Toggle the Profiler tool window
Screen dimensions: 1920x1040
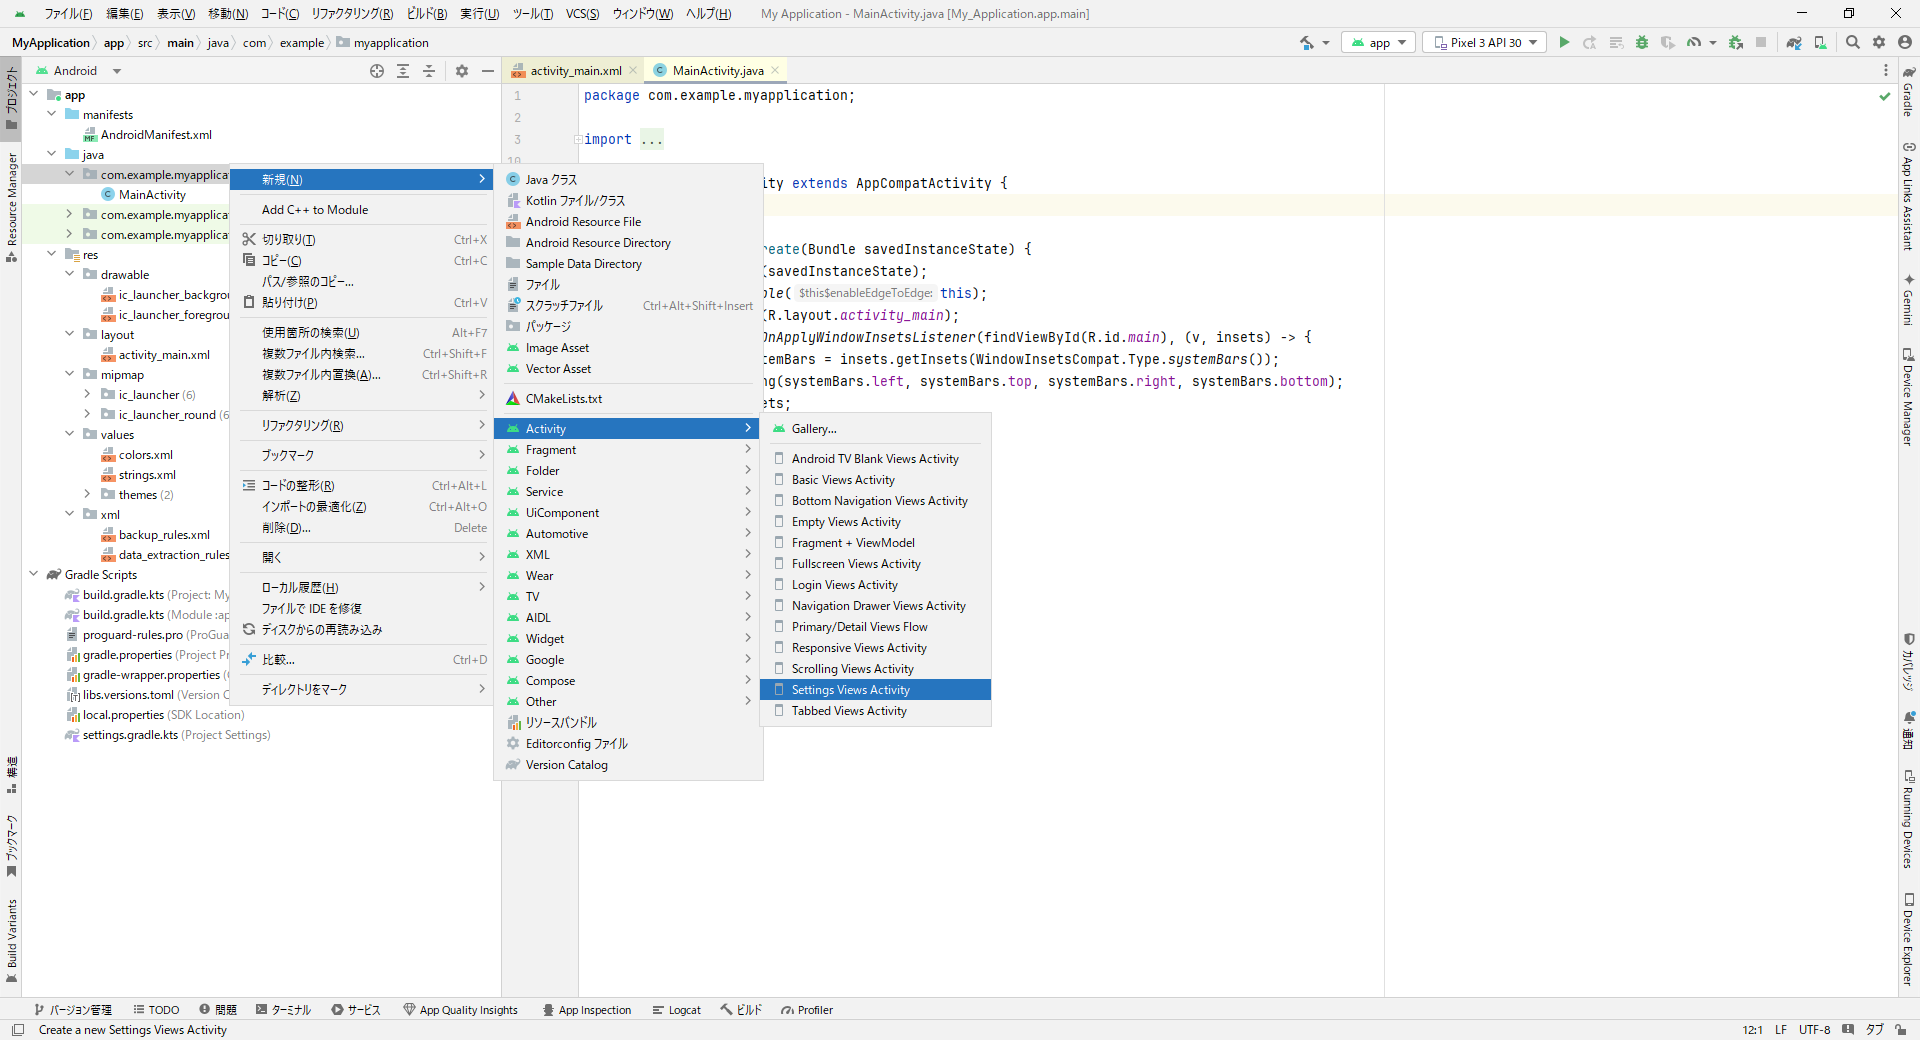(x=807, y=1010)
